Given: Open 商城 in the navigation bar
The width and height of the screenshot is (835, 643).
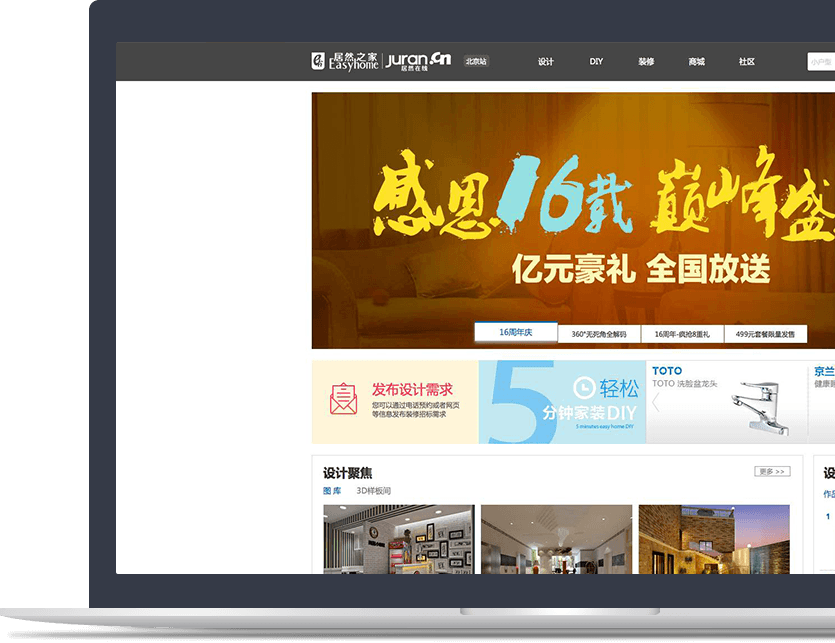Looking at the screenshot, I should [x=696, y=62].
